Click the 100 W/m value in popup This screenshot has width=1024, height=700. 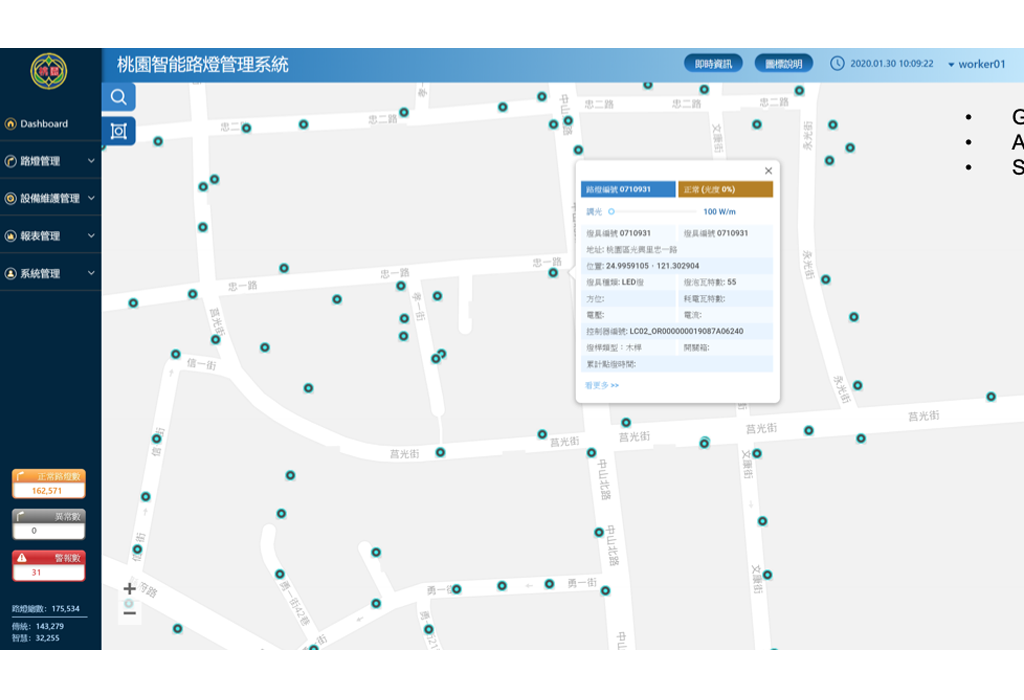pos(719,212)
